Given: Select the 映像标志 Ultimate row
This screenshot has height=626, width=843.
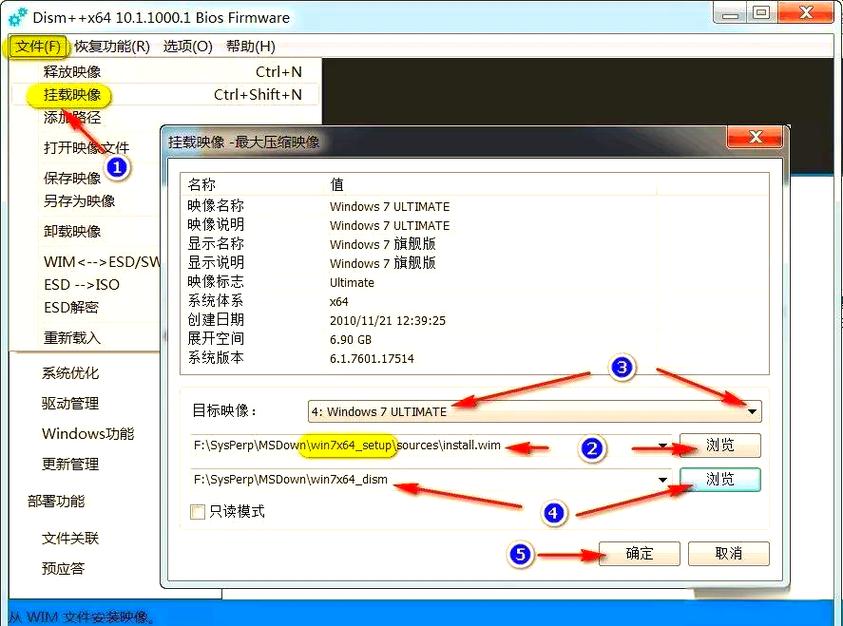Looking at the screenshot, I should [475, 282].
